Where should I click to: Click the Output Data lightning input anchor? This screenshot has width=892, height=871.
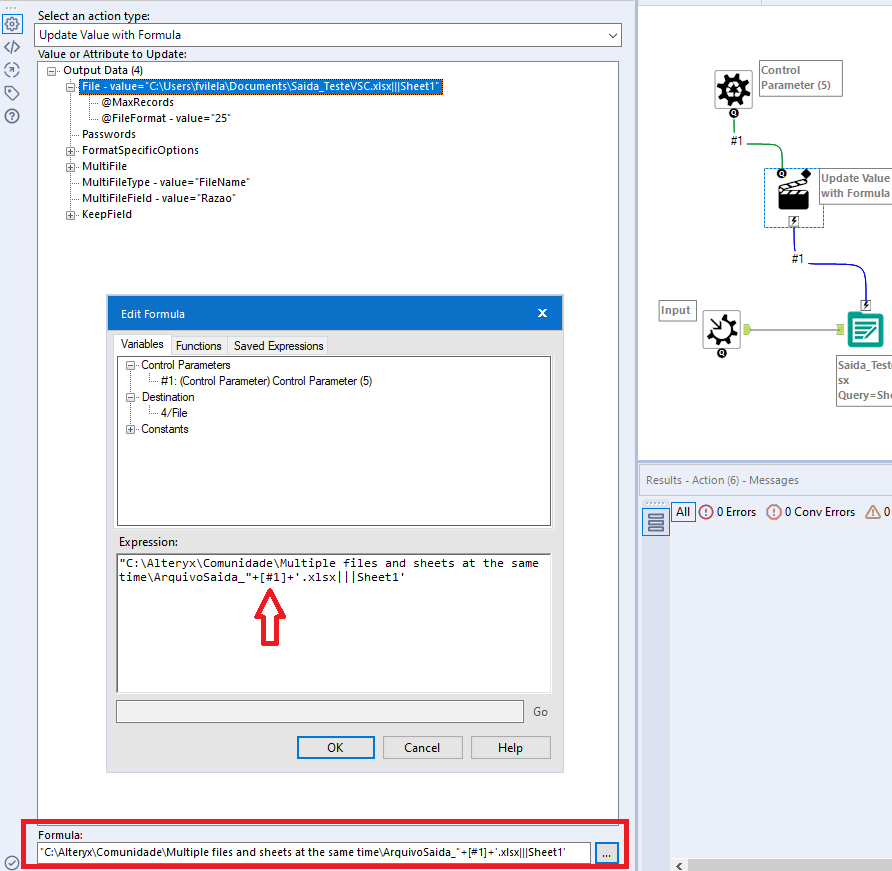[x=865, y=306]
